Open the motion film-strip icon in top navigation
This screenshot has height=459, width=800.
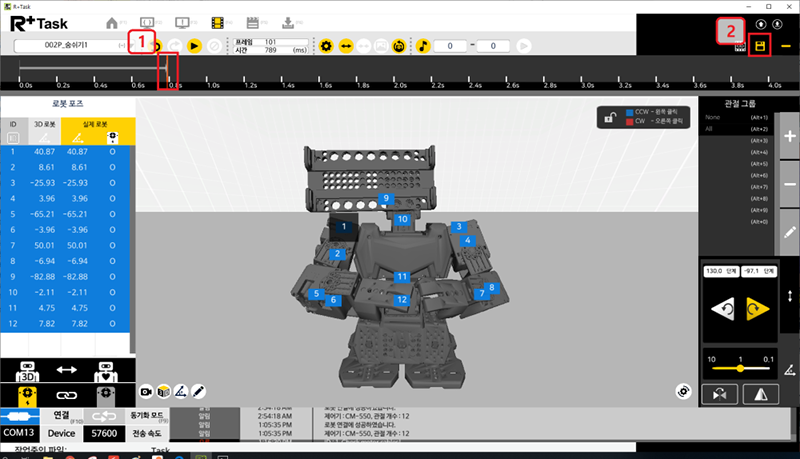[x=214, y=21]
